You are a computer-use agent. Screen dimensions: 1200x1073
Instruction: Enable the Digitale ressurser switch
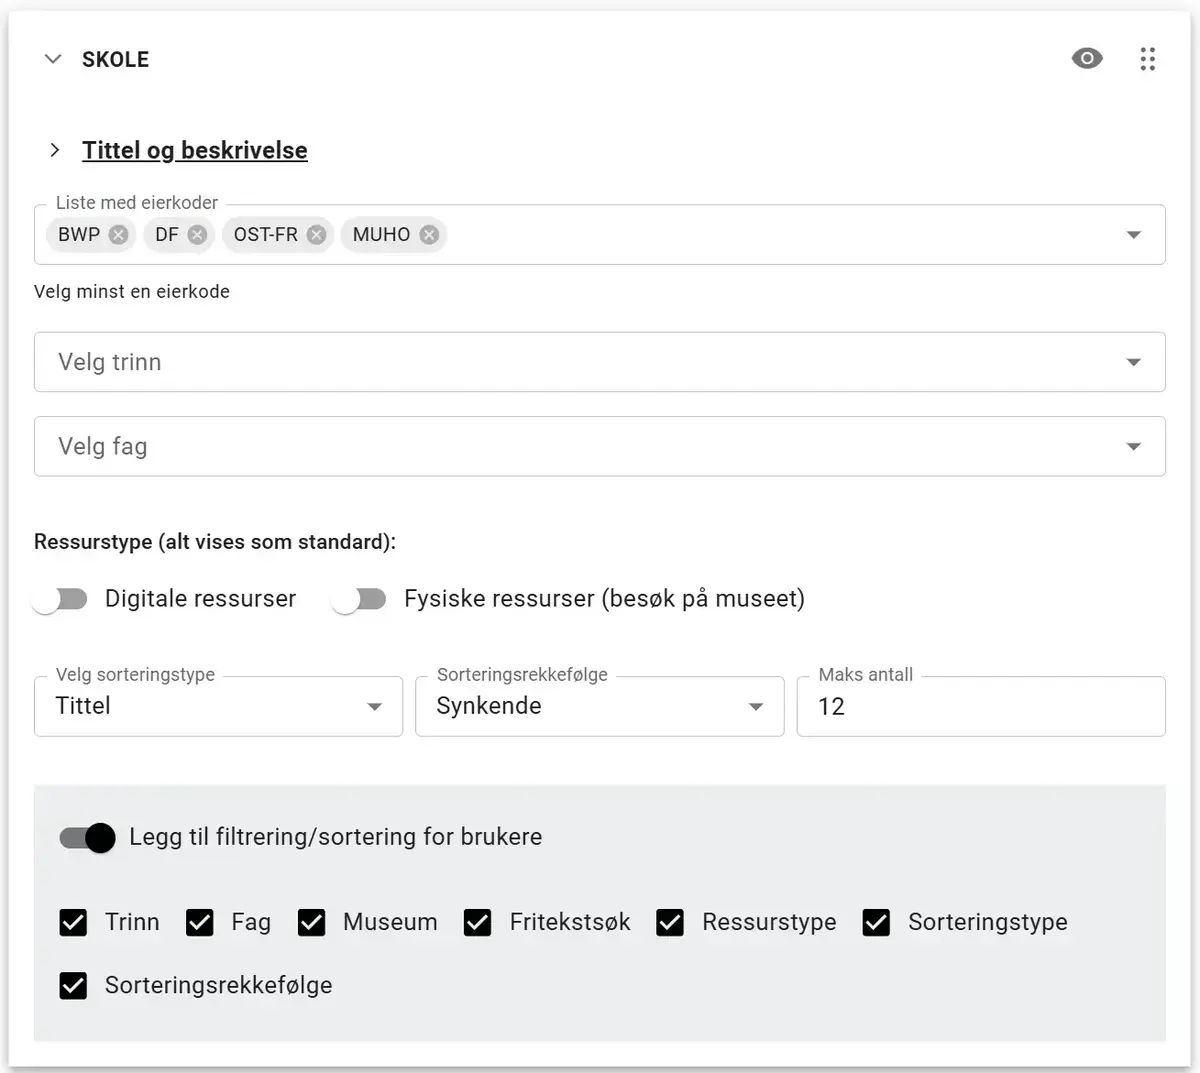[60, 599]
